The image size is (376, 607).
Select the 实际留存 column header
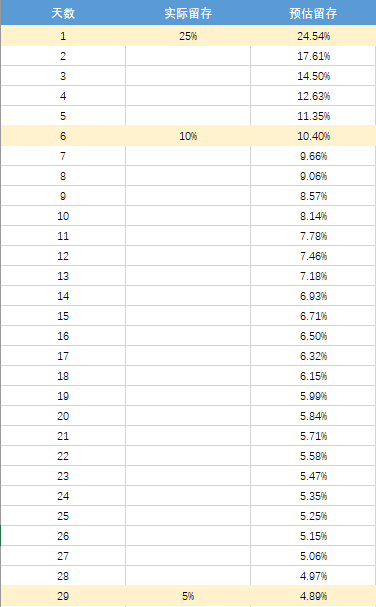tap(188, 13)
